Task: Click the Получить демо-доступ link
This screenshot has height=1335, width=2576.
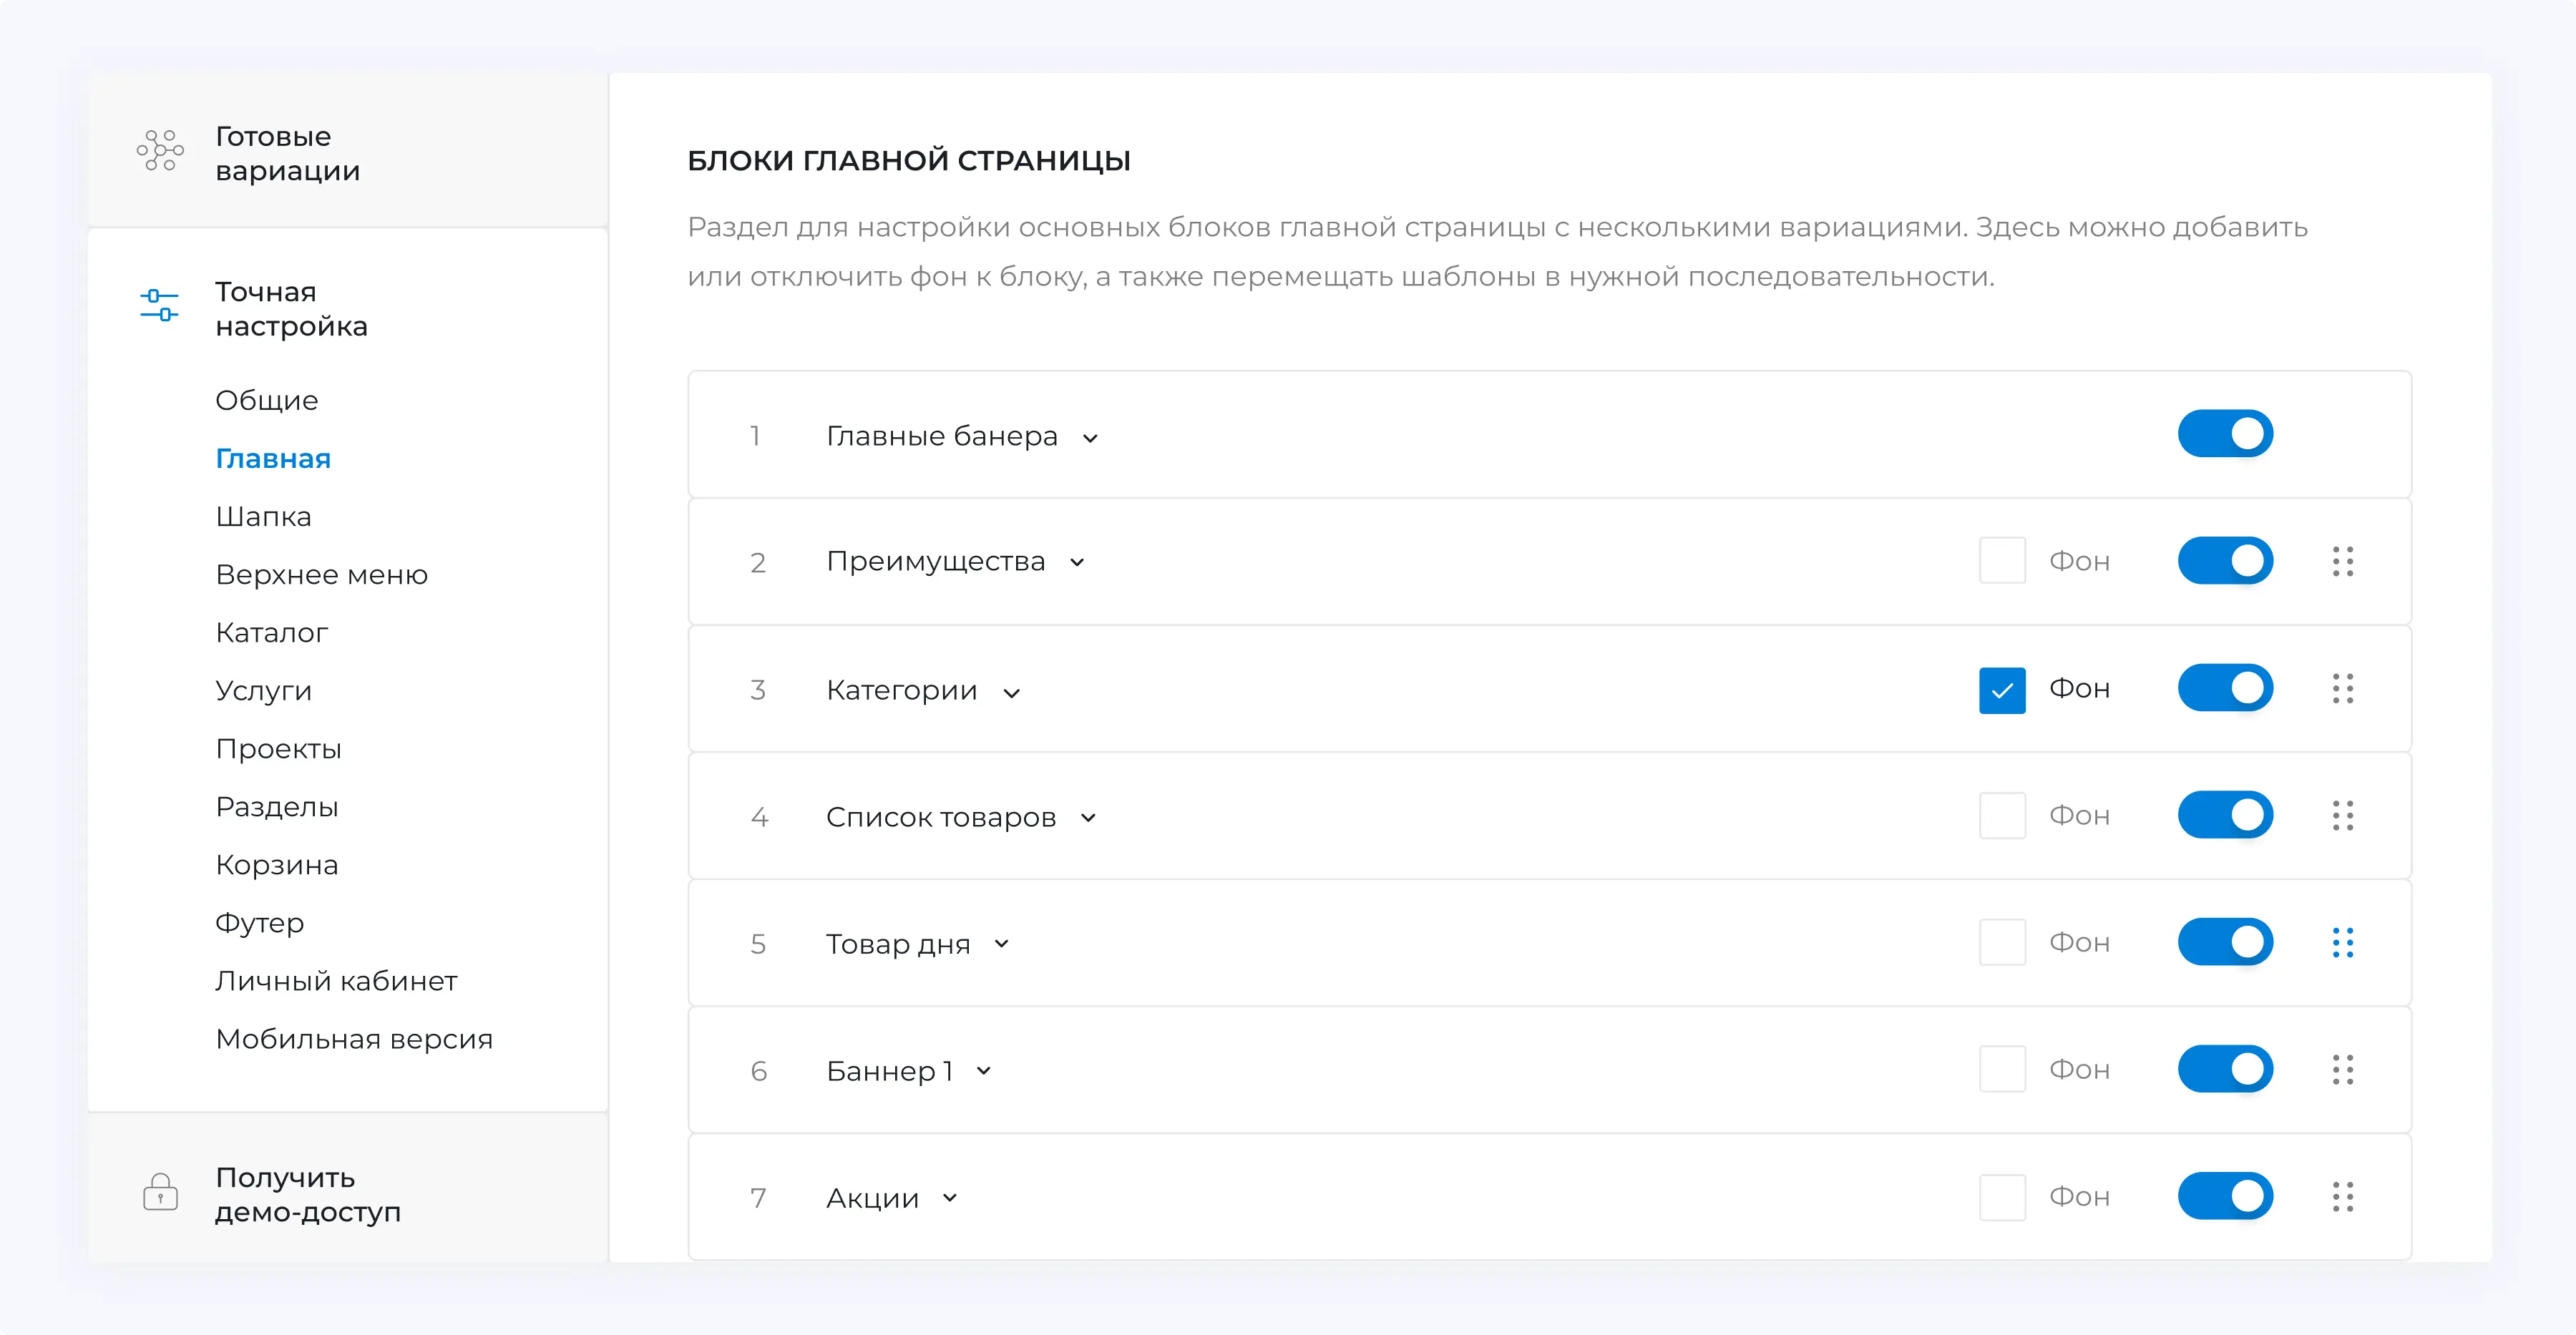Action: click(307, 1194)
